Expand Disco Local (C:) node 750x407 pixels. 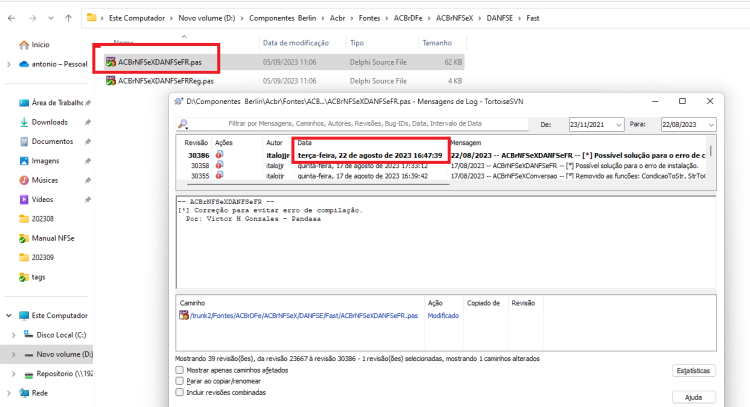click(13, 335)
